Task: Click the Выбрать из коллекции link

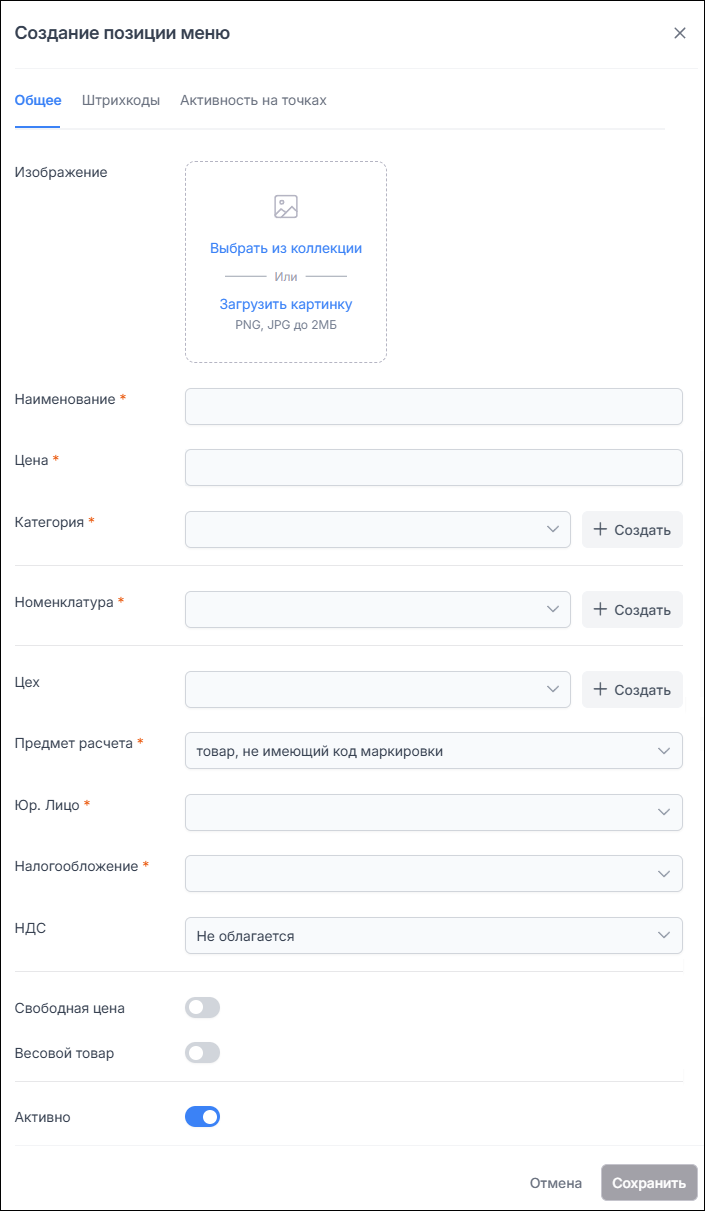Action: click(286, 248)
